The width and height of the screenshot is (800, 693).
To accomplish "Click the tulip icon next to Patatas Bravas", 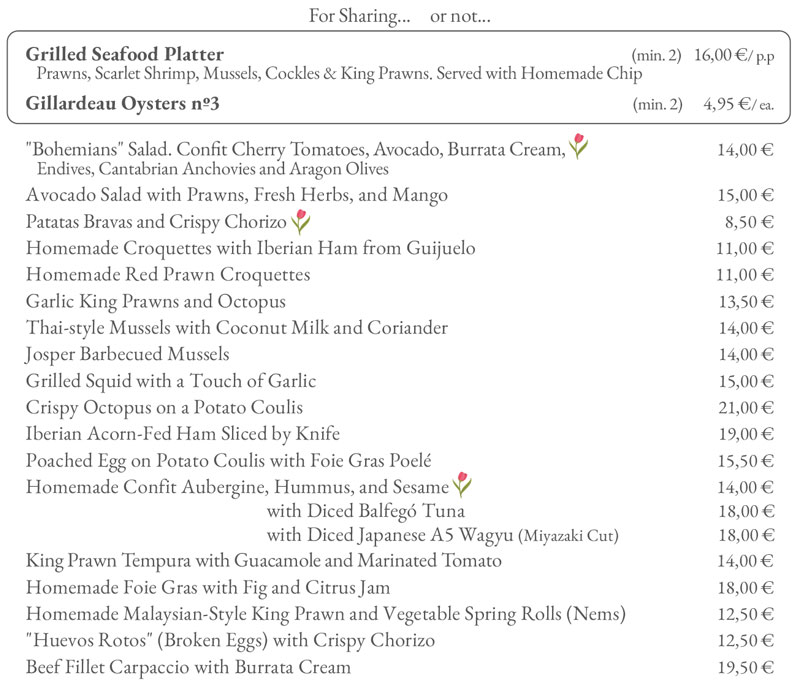I will pos(301,222).
